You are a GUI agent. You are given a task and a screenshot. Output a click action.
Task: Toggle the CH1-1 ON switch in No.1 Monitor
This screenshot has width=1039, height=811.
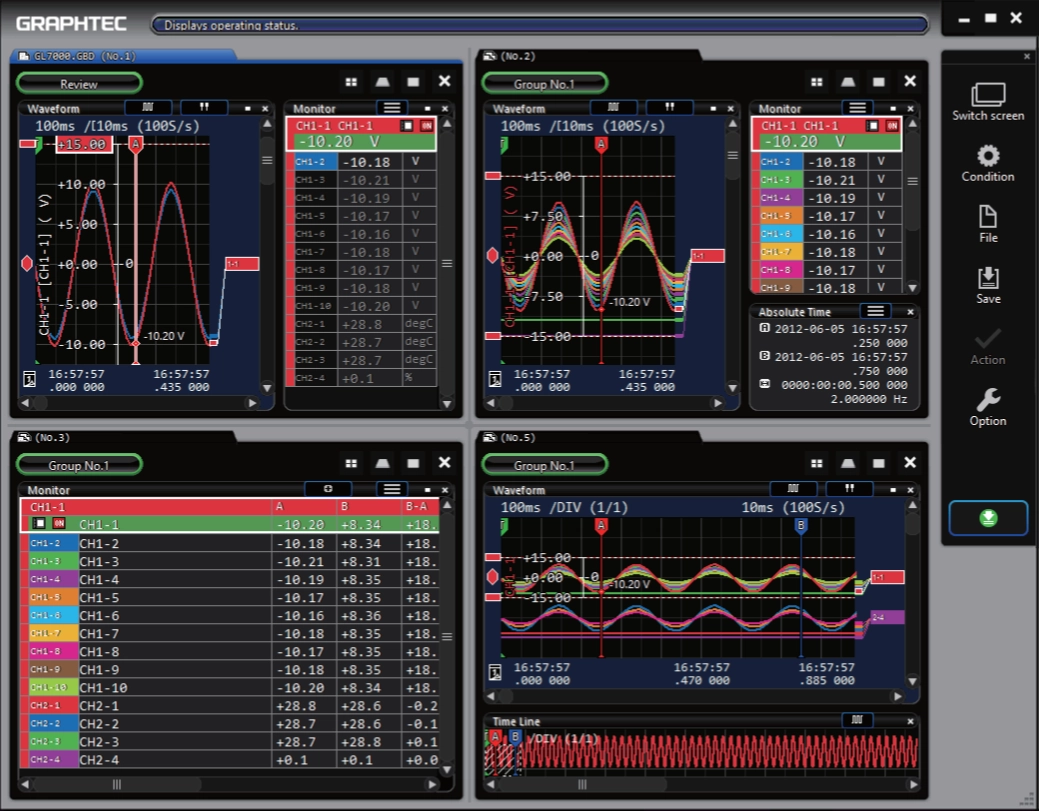point(426,125)
